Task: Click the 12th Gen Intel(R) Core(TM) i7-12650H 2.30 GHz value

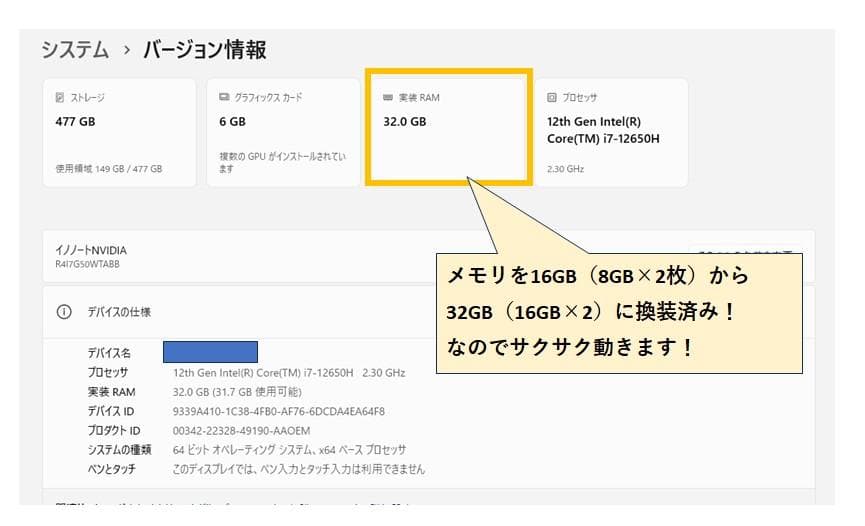Action: [289, 373]
